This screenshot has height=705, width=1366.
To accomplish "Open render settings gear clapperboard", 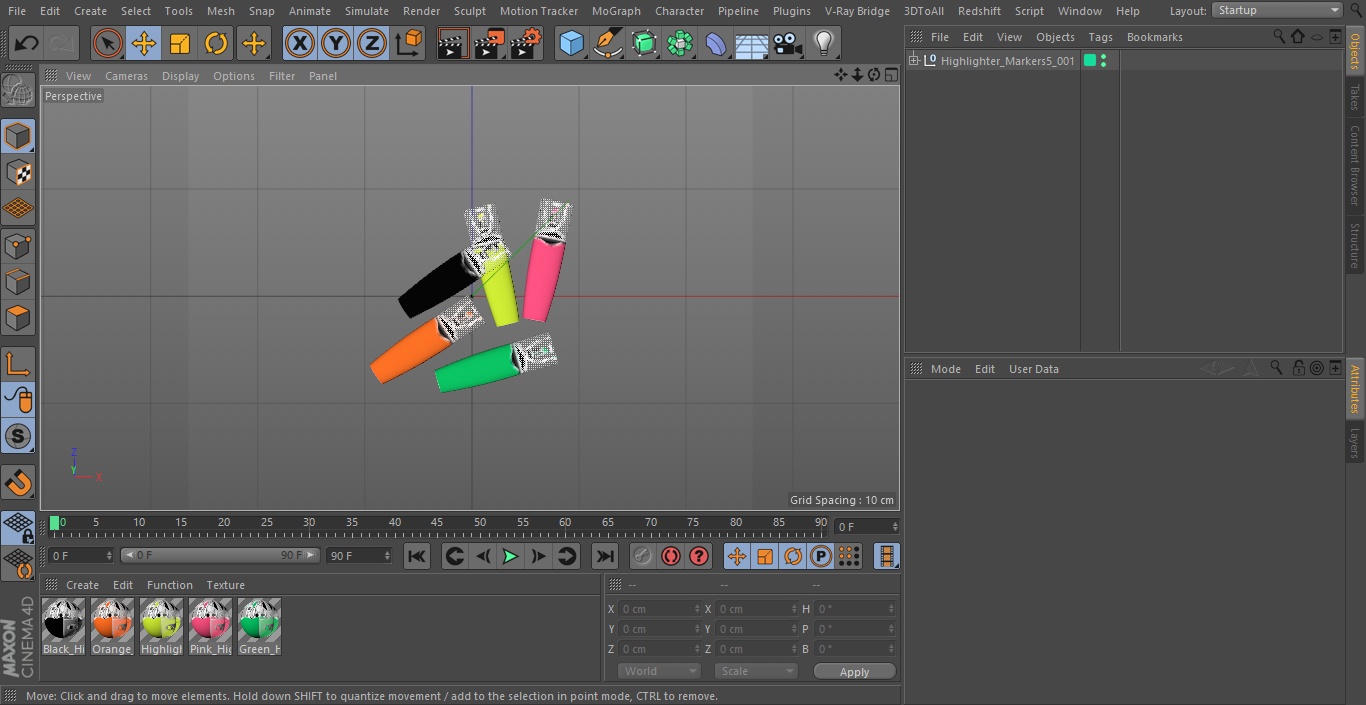I will coord(526,43).
